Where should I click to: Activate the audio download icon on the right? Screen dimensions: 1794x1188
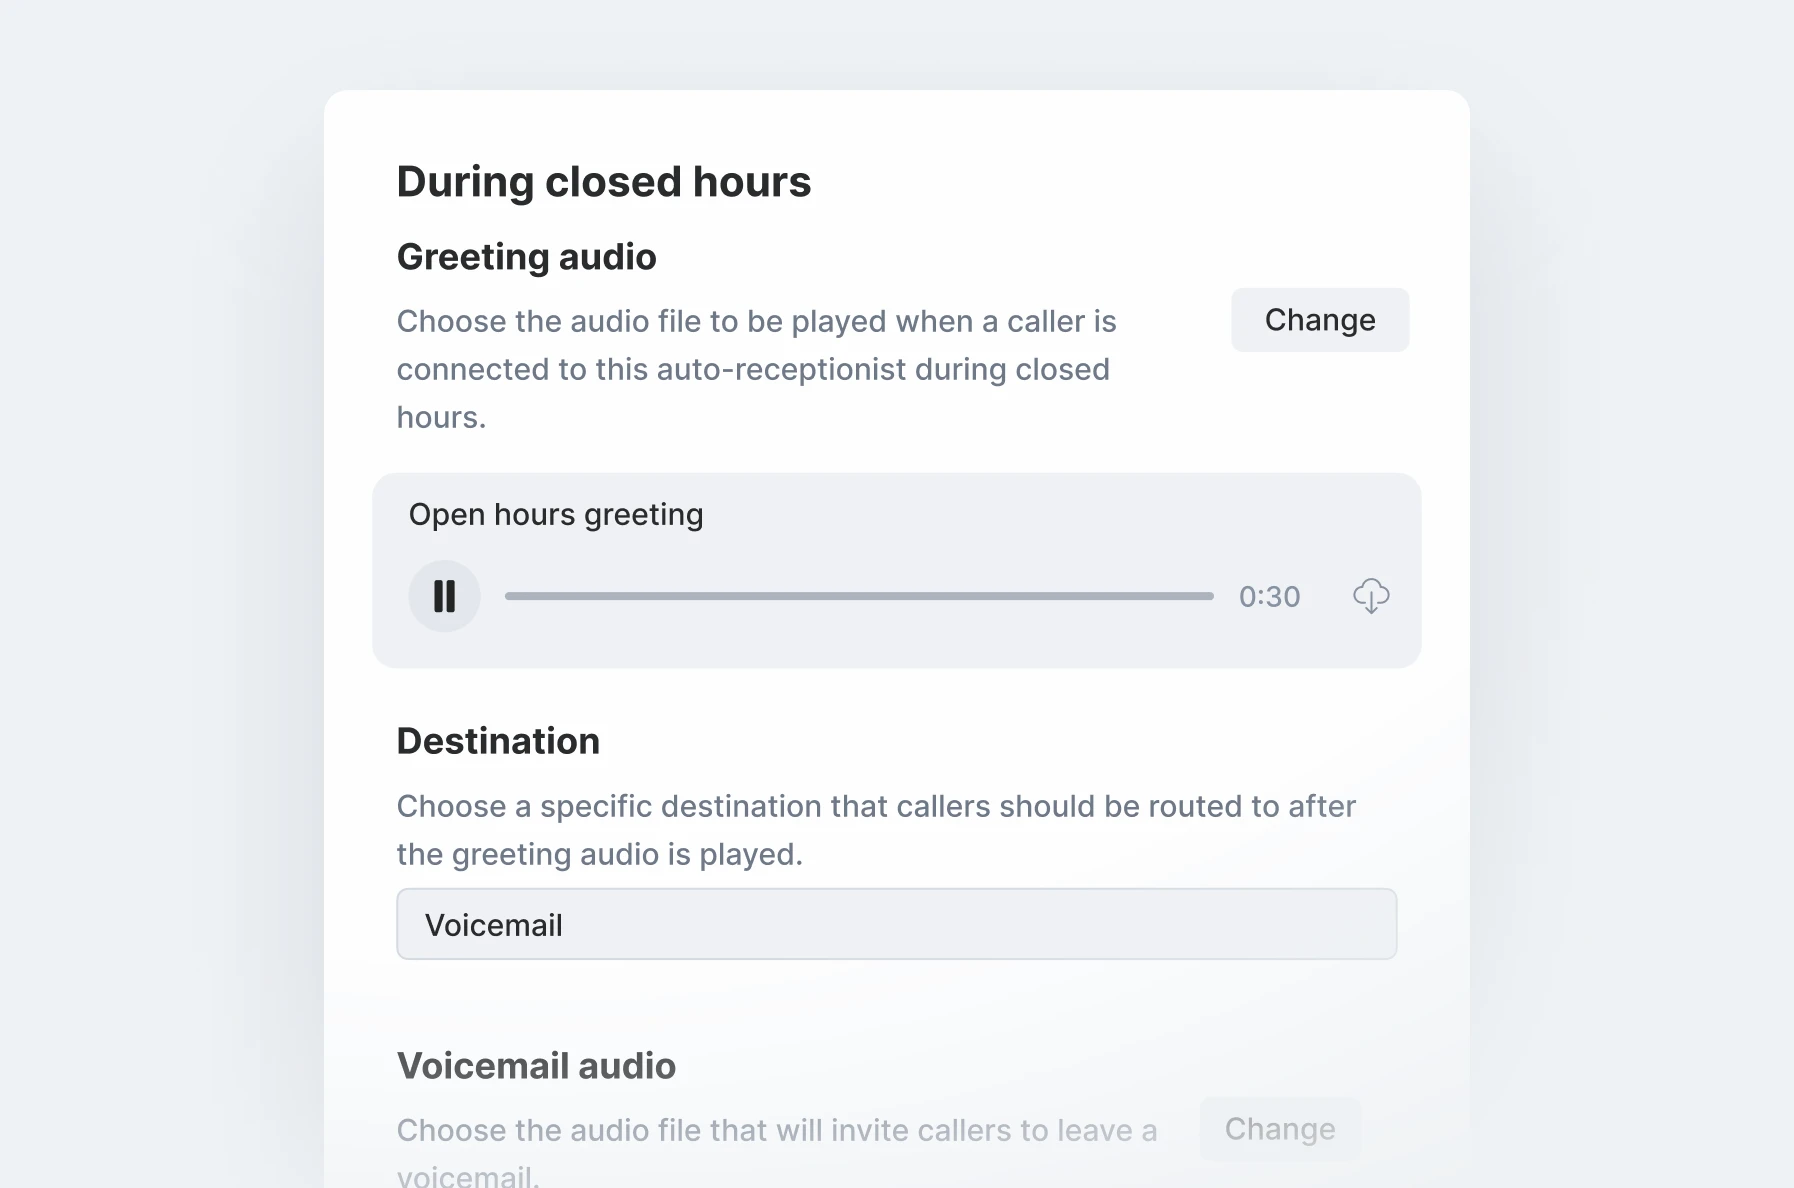[1371, 595]
